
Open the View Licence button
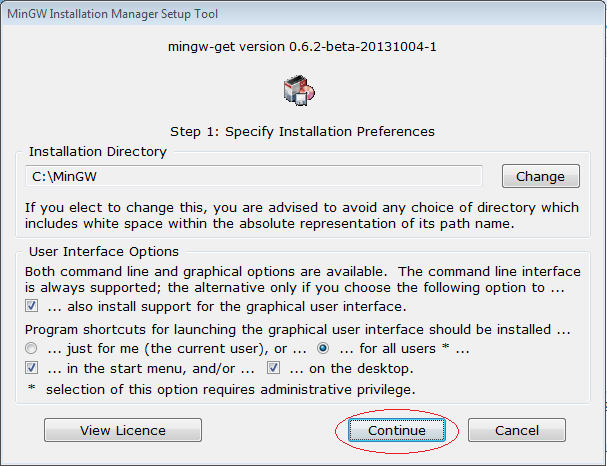123,430
